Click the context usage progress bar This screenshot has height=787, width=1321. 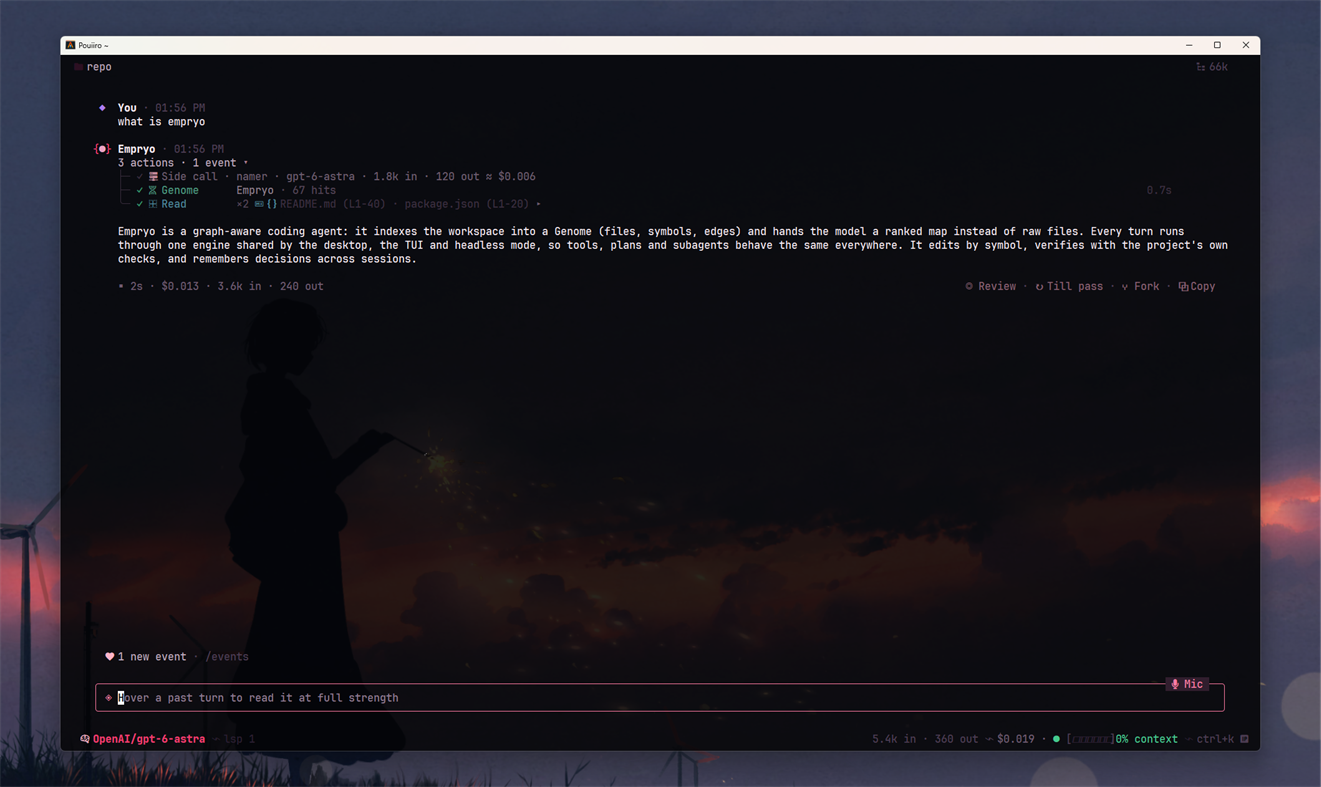pos(1090,739)
